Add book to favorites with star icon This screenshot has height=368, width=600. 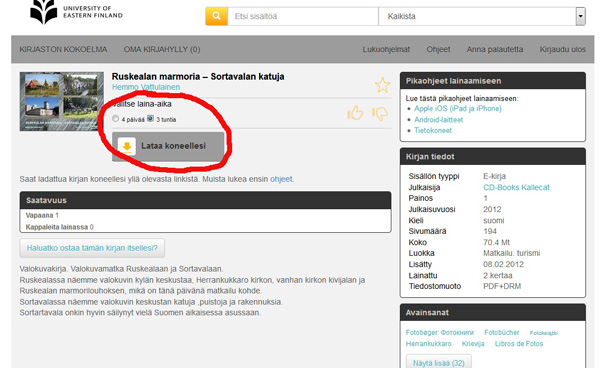(x=382, y=85)
